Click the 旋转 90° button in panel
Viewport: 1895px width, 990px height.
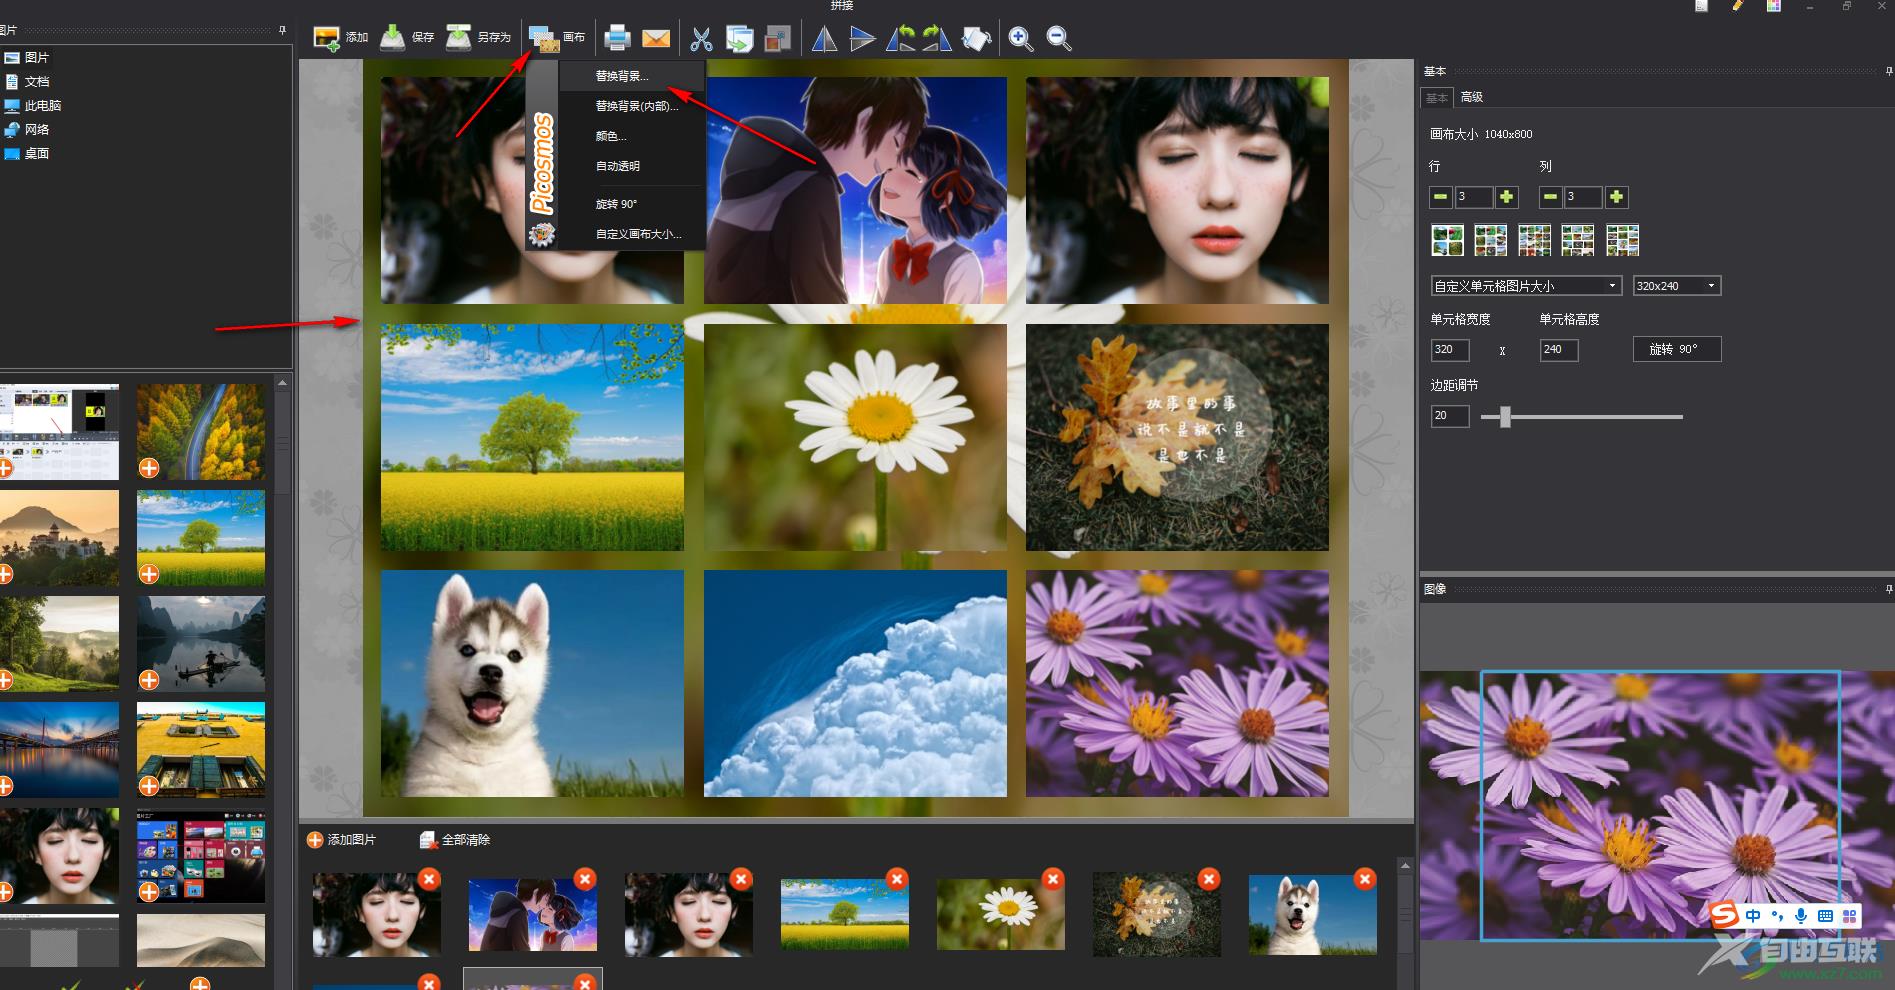coord(1677,349)
